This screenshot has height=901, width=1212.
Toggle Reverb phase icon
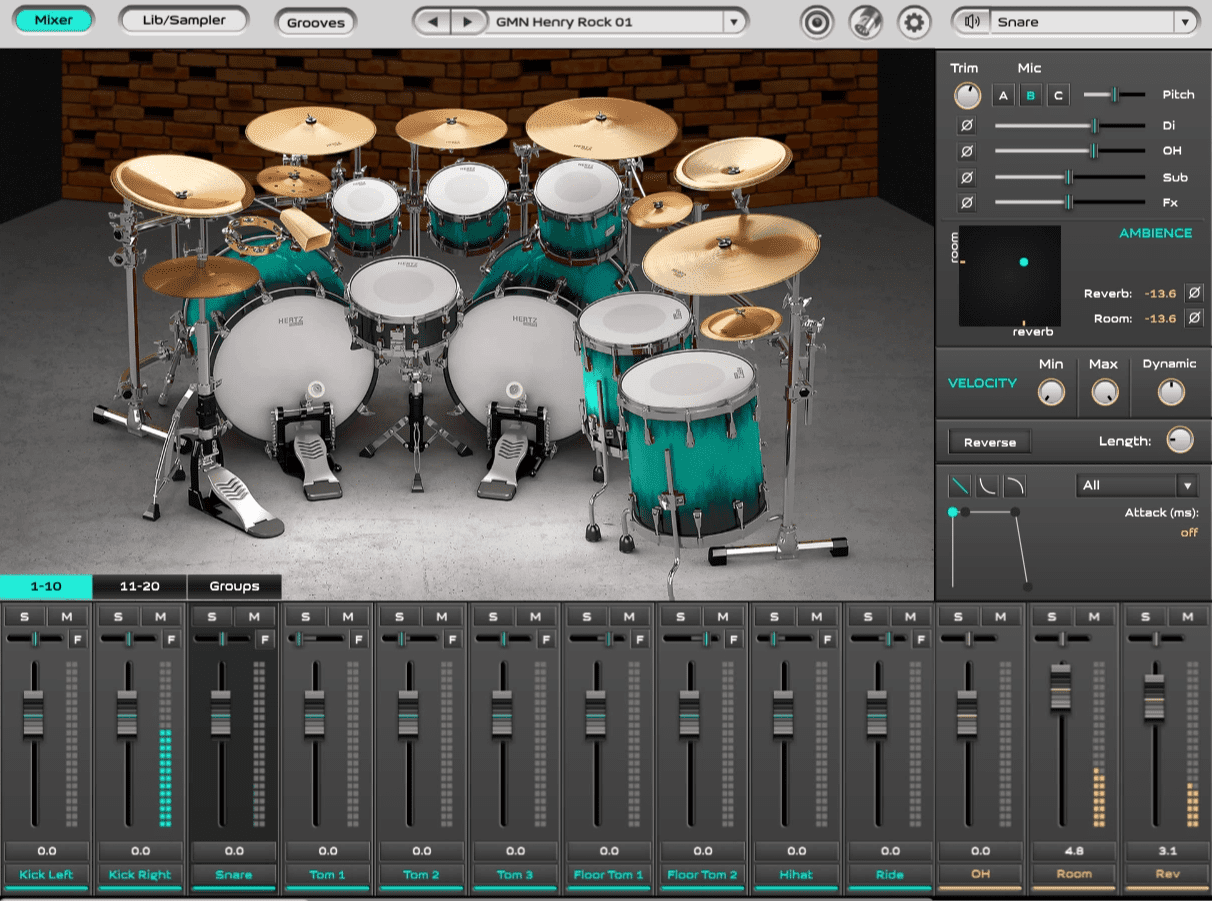[x=1193, y=293]
